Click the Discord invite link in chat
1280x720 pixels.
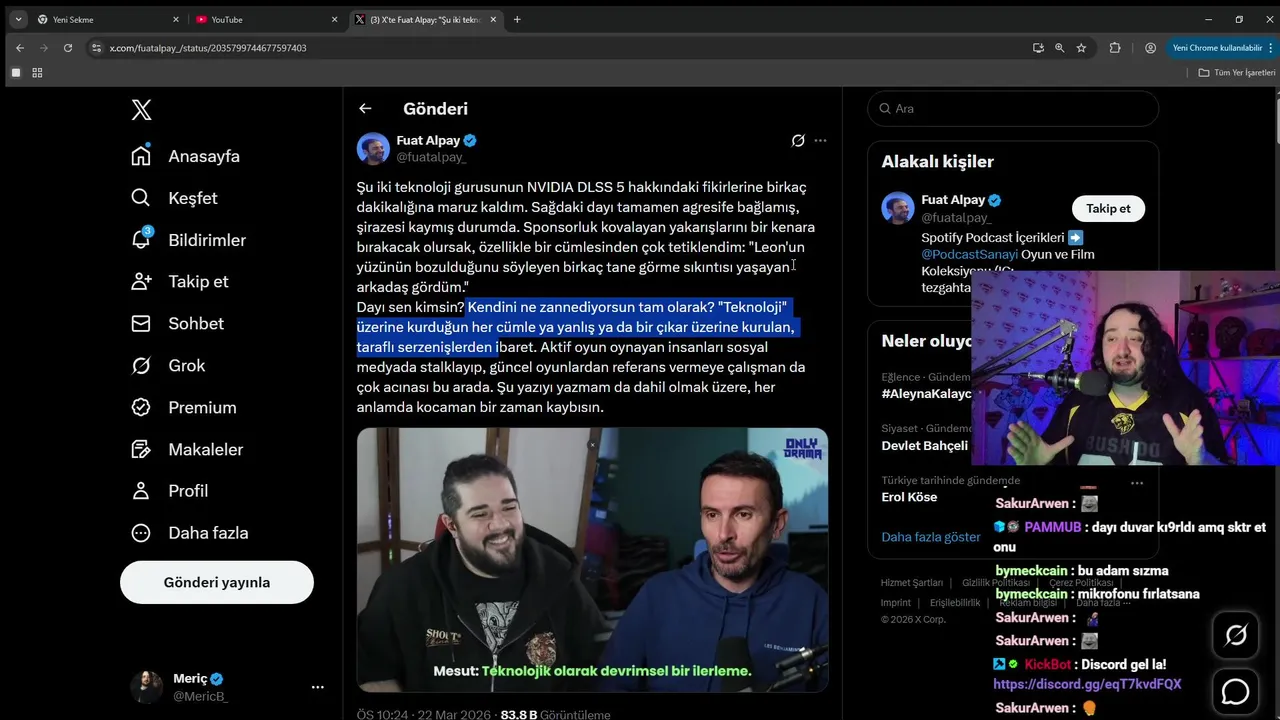coord(1087,684)
